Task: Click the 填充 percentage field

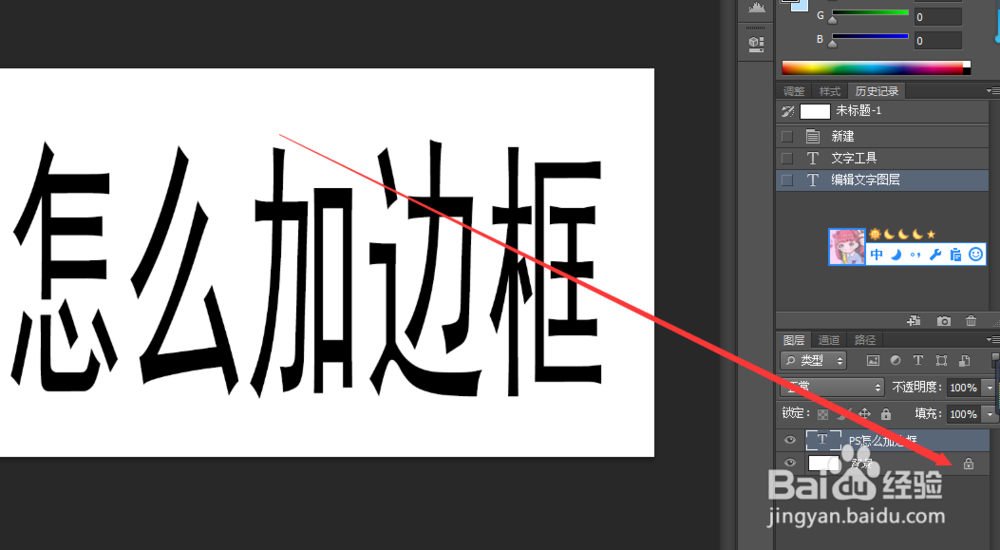Action: point(964,414)
